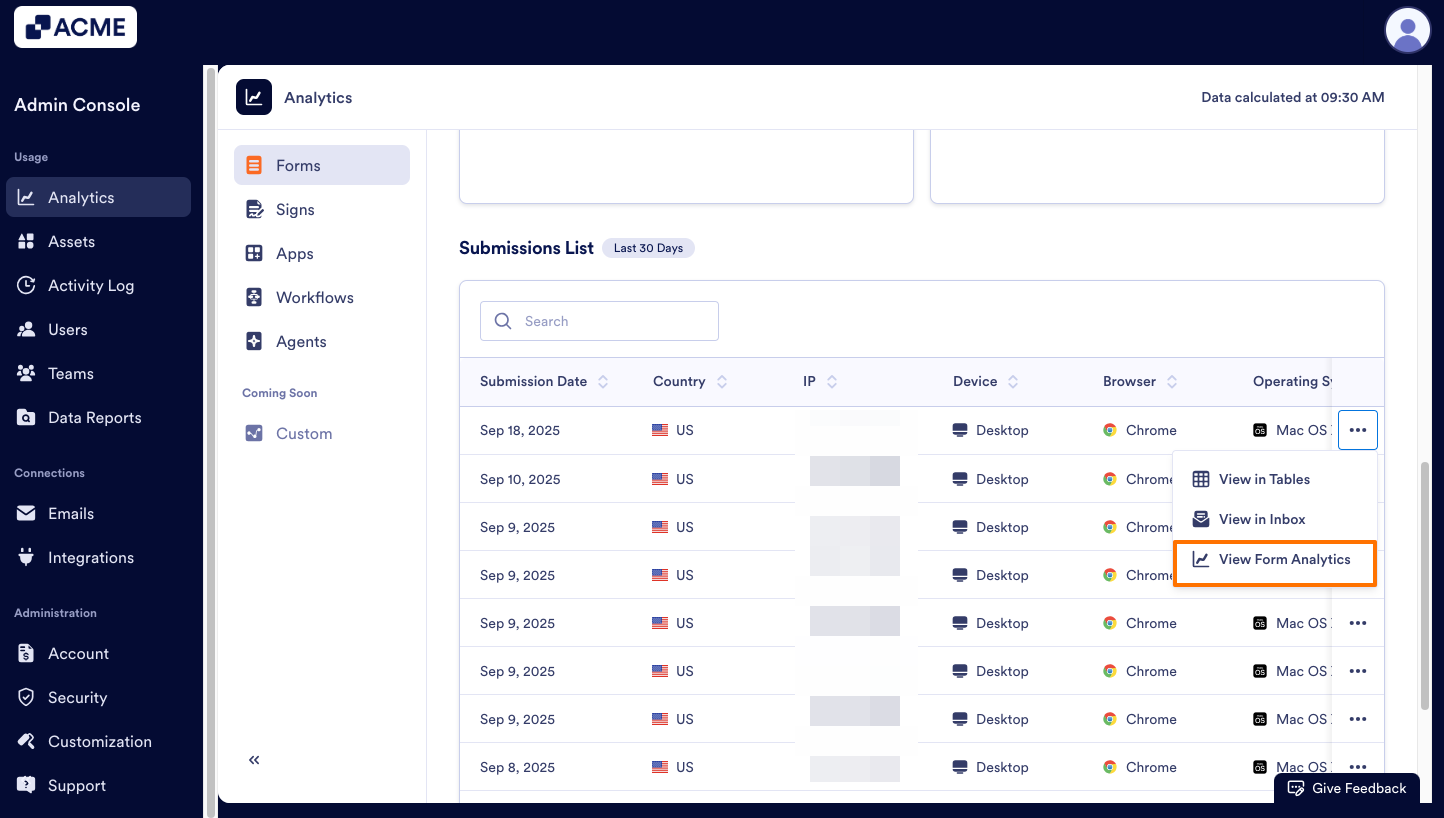Select the Customization link icon

click(x=27, y=741)
